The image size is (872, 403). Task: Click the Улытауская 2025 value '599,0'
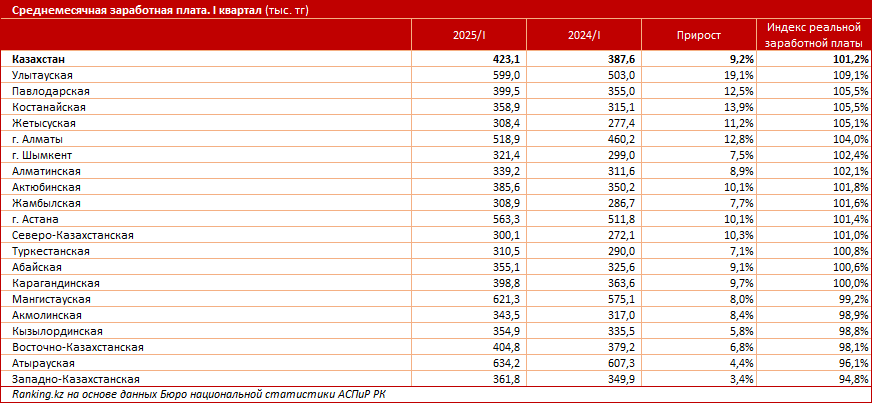click(508, 75)
